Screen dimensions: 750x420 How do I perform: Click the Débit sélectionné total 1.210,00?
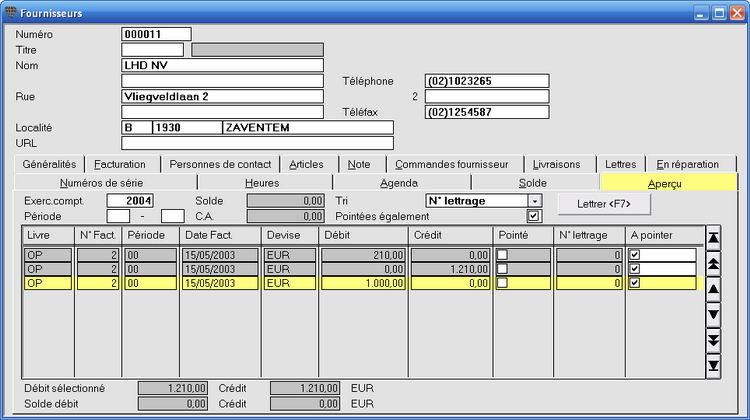pos(173,388)
